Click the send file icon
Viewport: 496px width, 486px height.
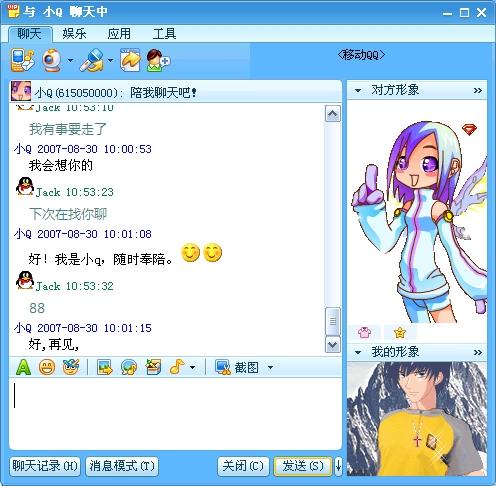pos(130,60)
